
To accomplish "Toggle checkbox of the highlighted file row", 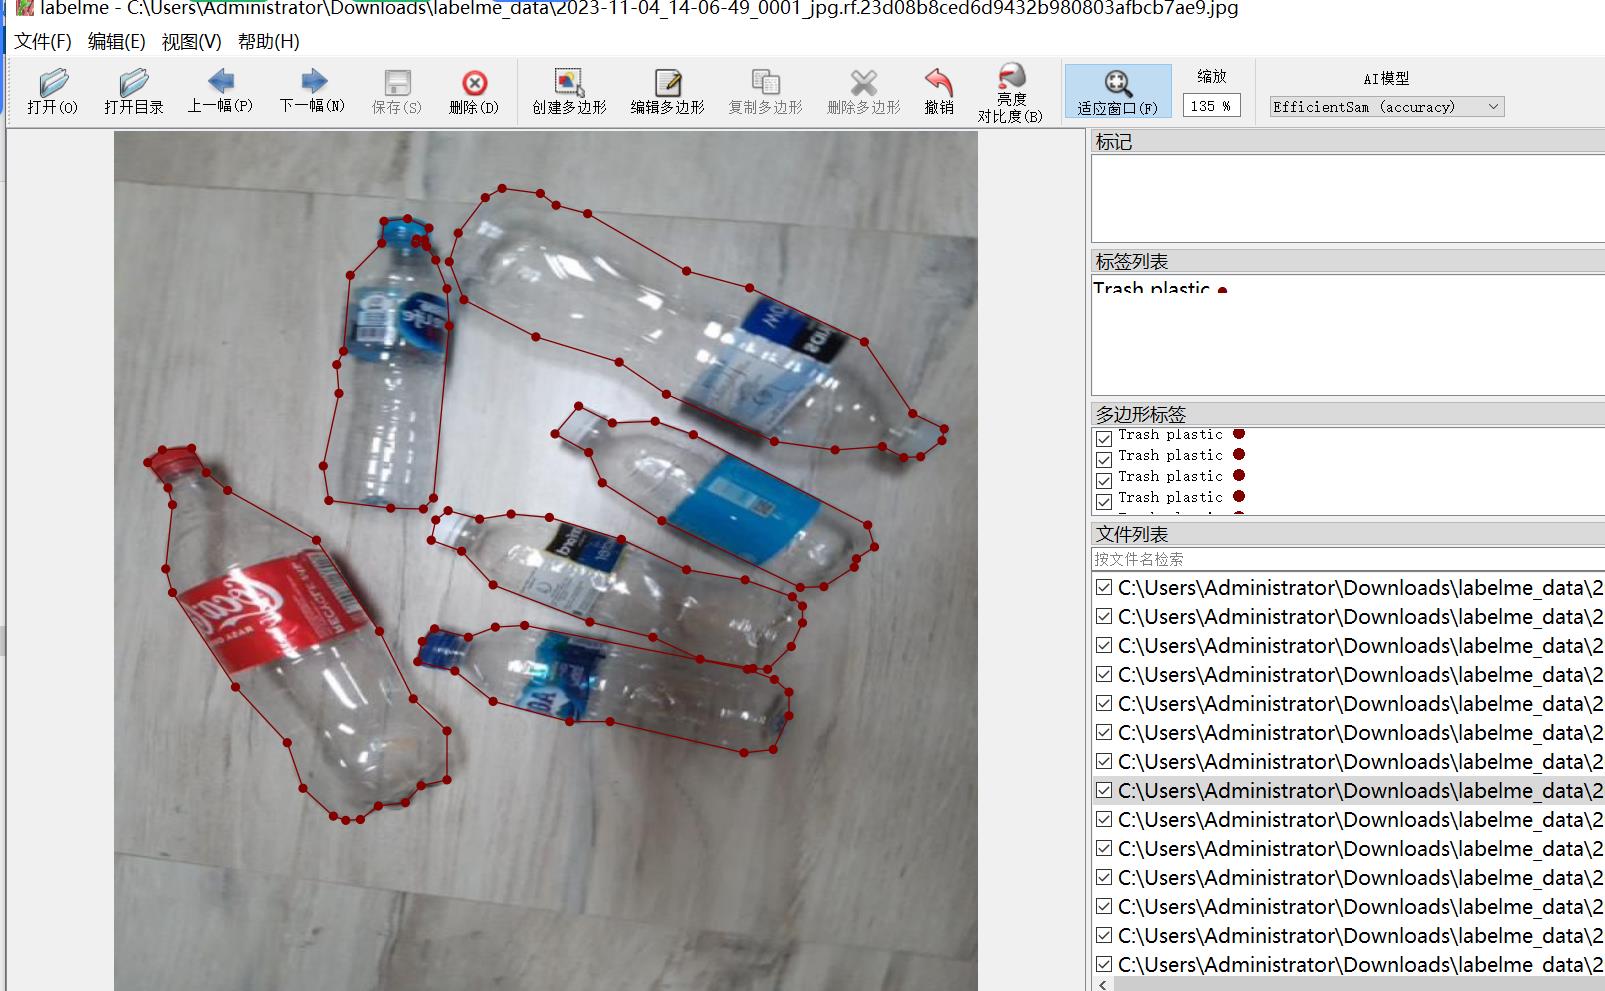I will point(1104,790).
